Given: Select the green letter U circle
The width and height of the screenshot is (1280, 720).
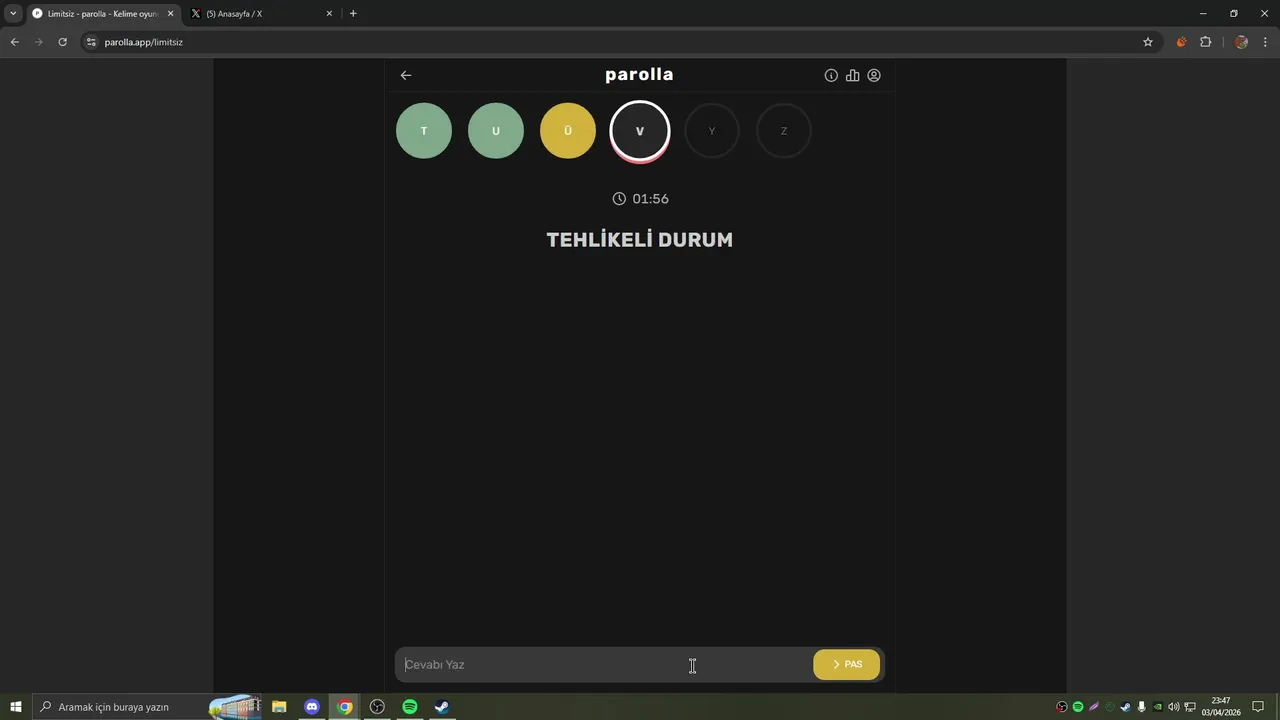Looking at the screenshot, I should pos(496,131).
